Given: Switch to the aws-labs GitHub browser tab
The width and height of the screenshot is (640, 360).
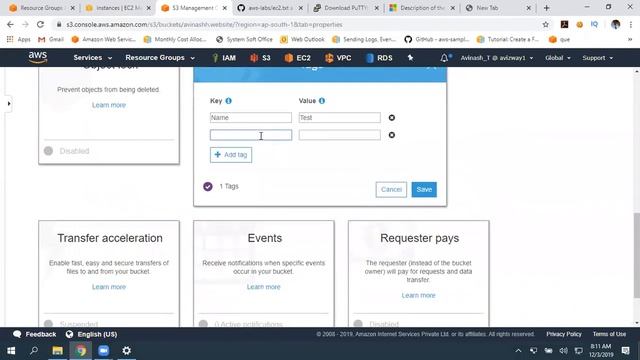Looking at the screenshot, I should tap(271, 8).
